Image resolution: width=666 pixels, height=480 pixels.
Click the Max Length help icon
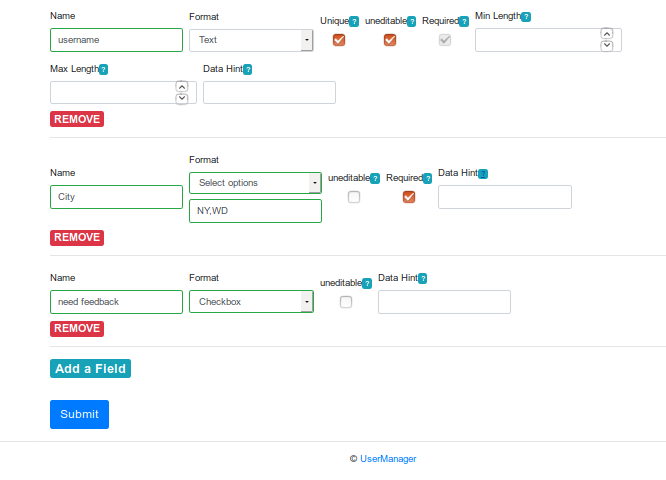point(103,69)
